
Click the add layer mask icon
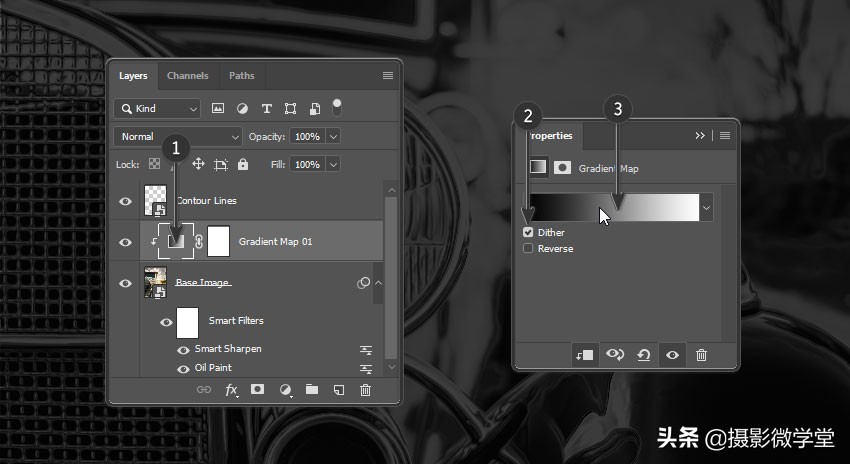click(257, 389)
